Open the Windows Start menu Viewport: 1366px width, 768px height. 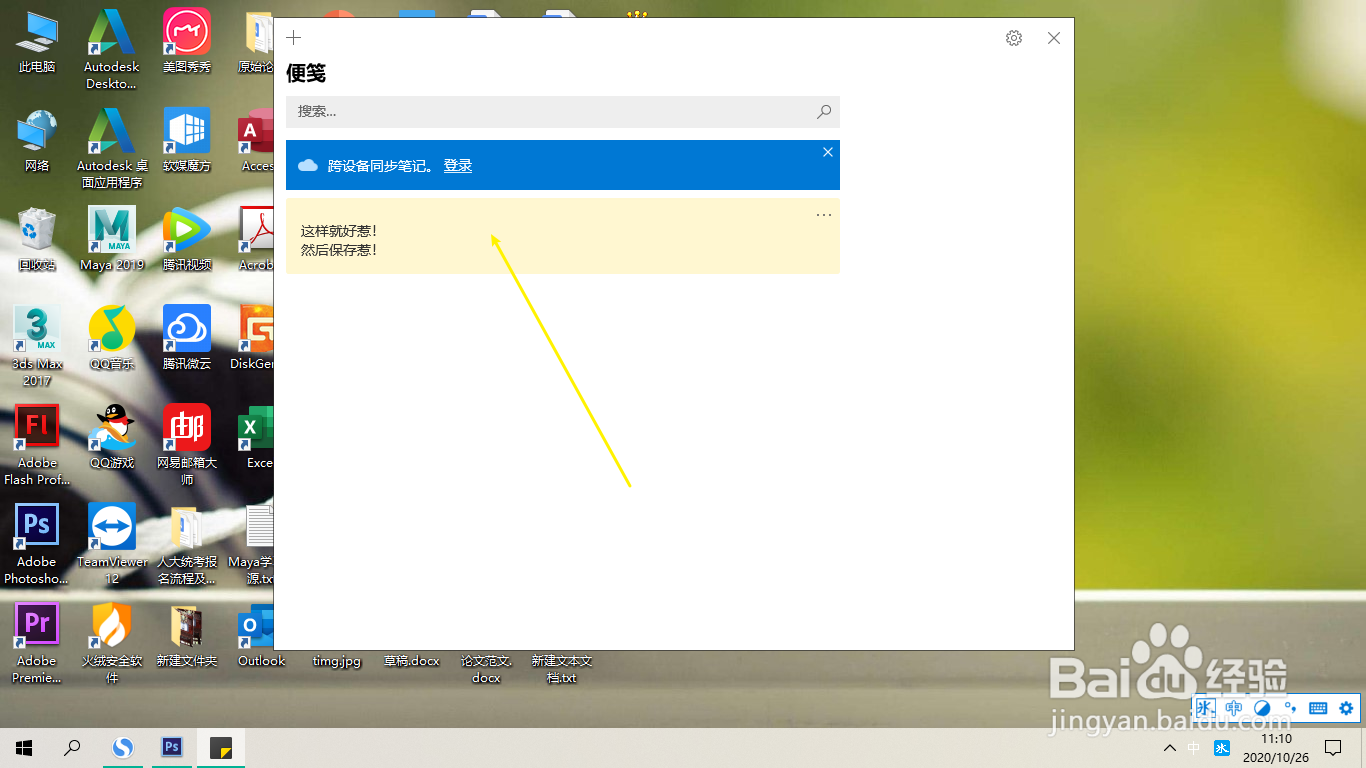[x=23, y=747]
